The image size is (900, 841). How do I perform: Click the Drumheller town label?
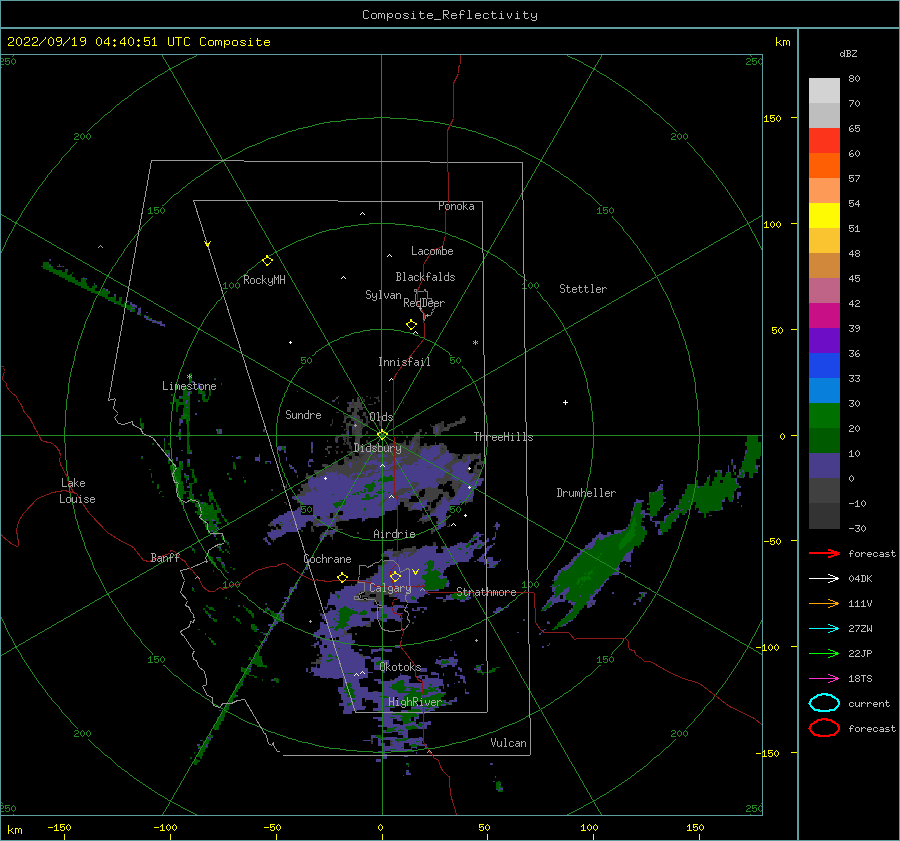click(586, 493)
